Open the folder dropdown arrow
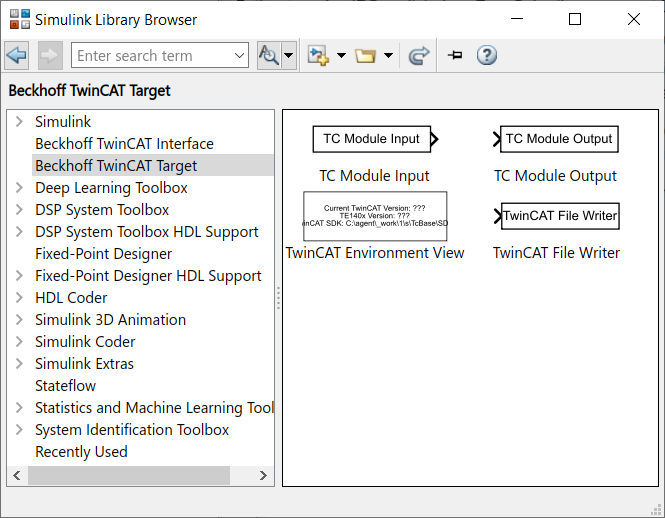The image size is (665, 518). 388,55
